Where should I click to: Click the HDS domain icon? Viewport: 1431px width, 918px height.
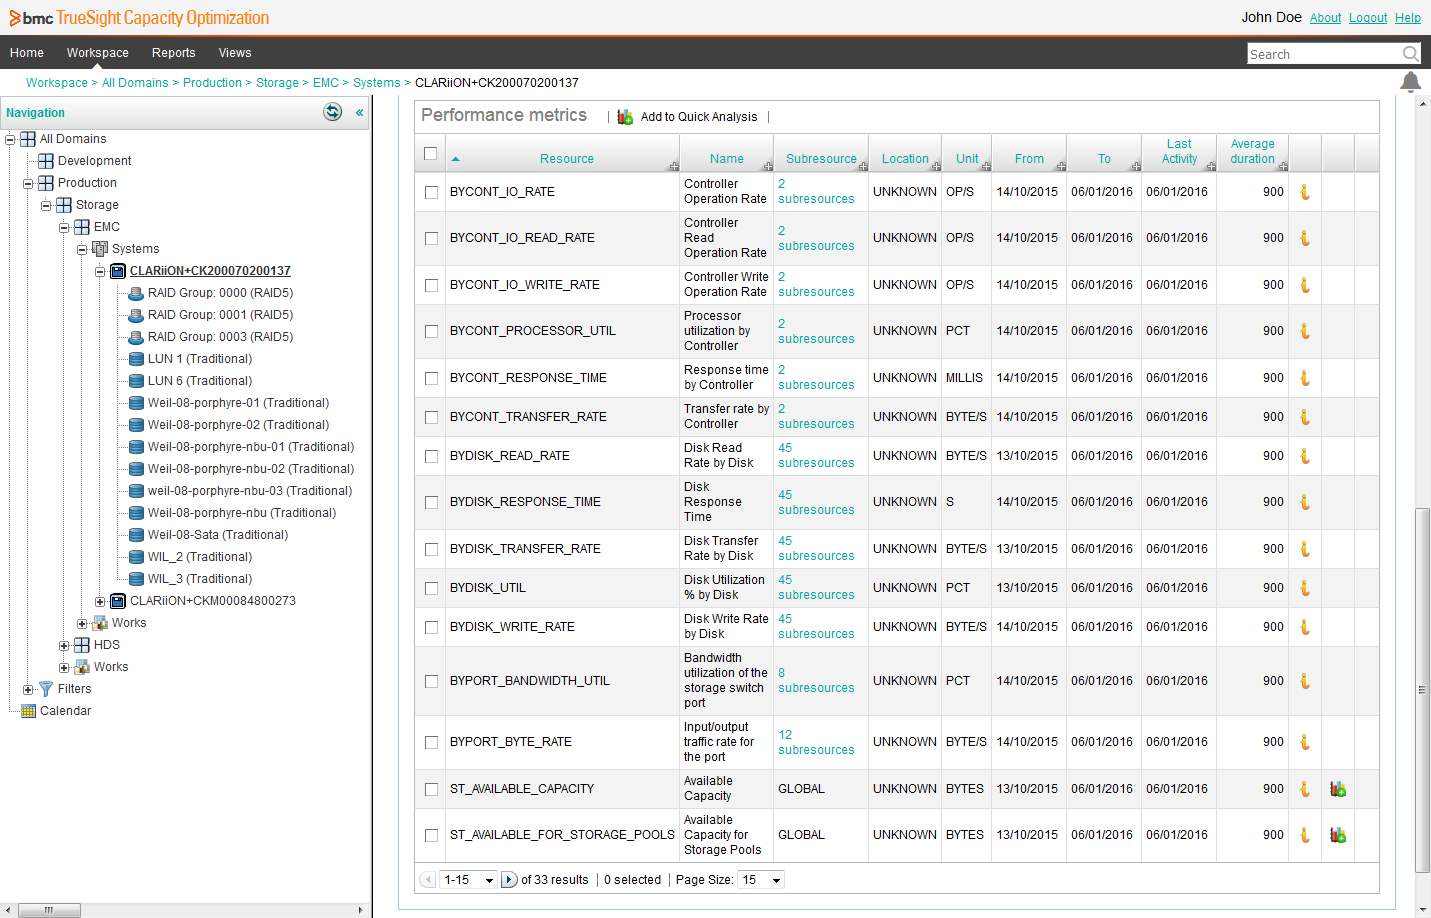point(82,645)
